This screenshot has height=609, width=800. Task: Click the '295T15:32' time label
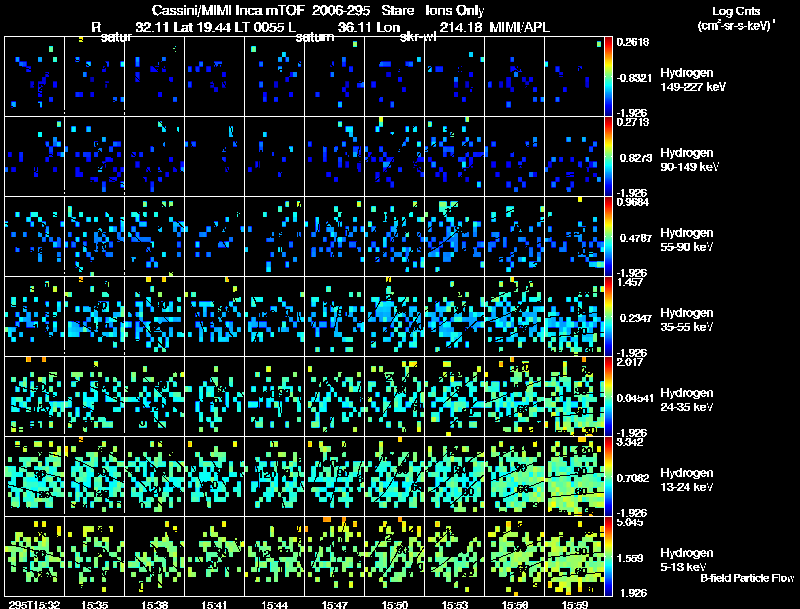click(34, 604)
